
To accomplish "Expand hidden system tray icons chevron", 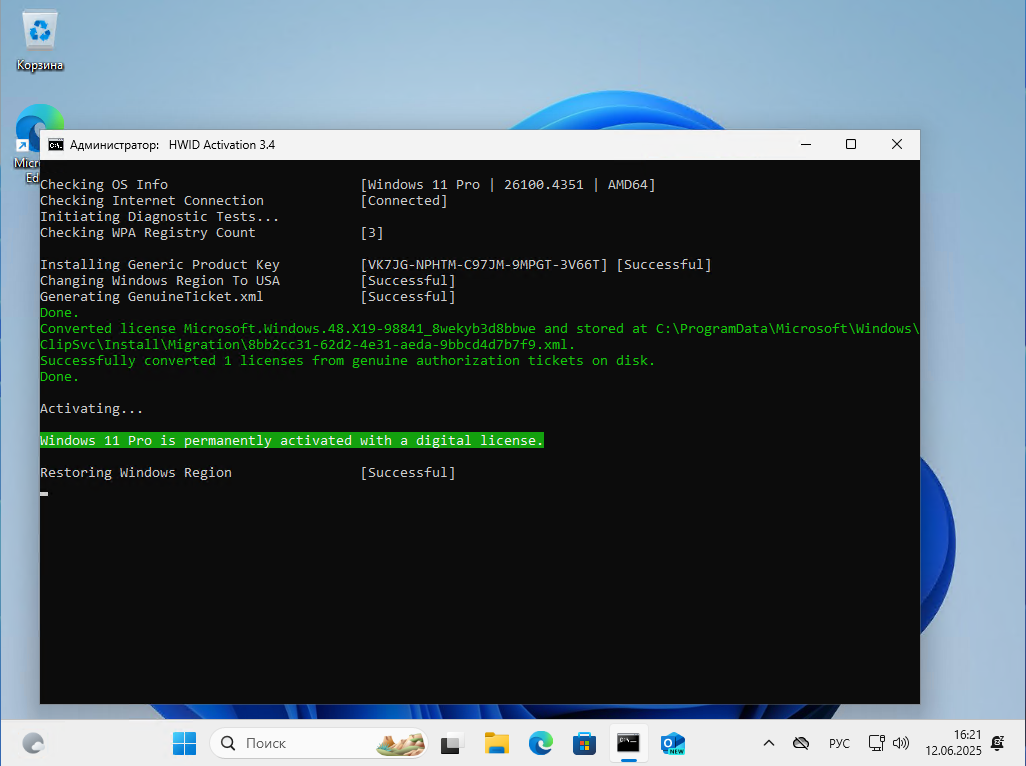I will [x=769, y=743].
